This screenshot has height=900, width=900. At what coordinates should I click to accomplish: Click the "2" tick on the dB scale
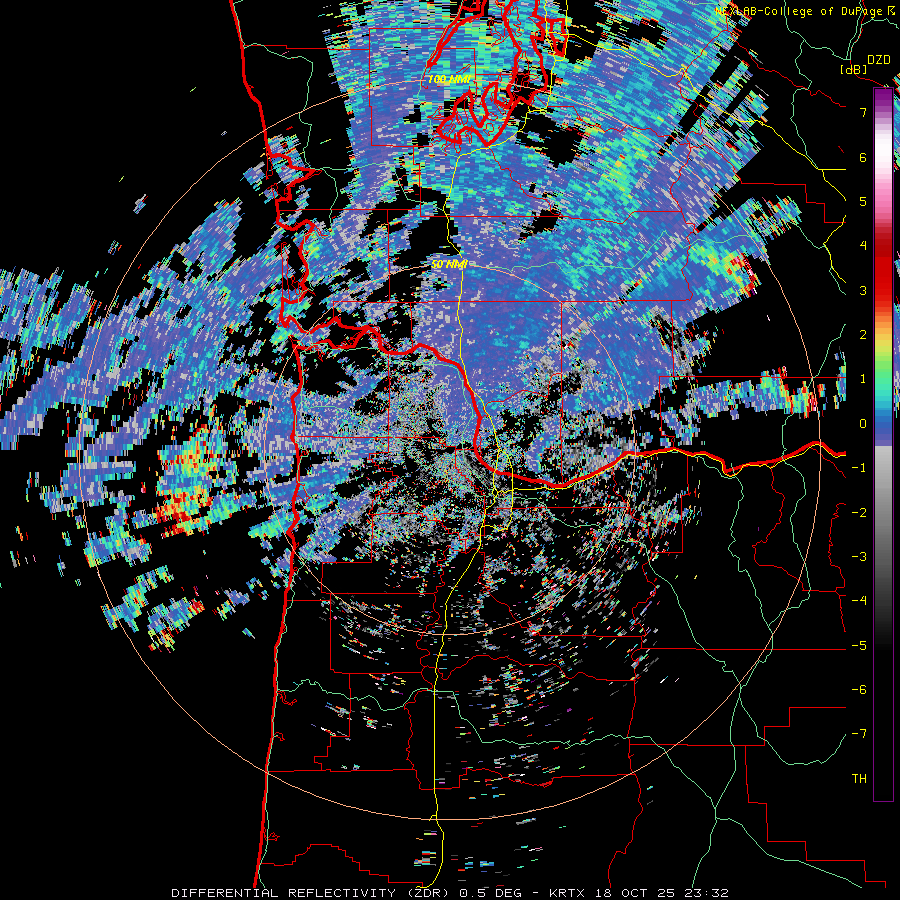click(x=863, y=335)
